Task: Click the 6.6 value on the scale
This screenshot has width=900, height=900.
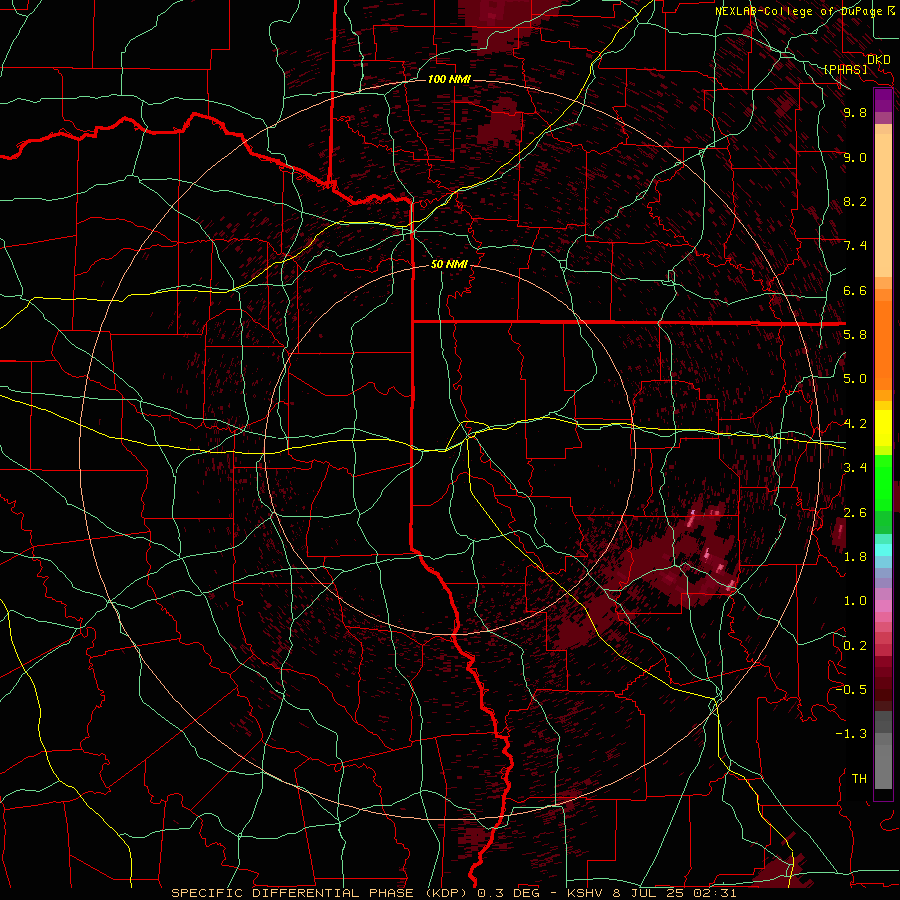Action: 855,291
